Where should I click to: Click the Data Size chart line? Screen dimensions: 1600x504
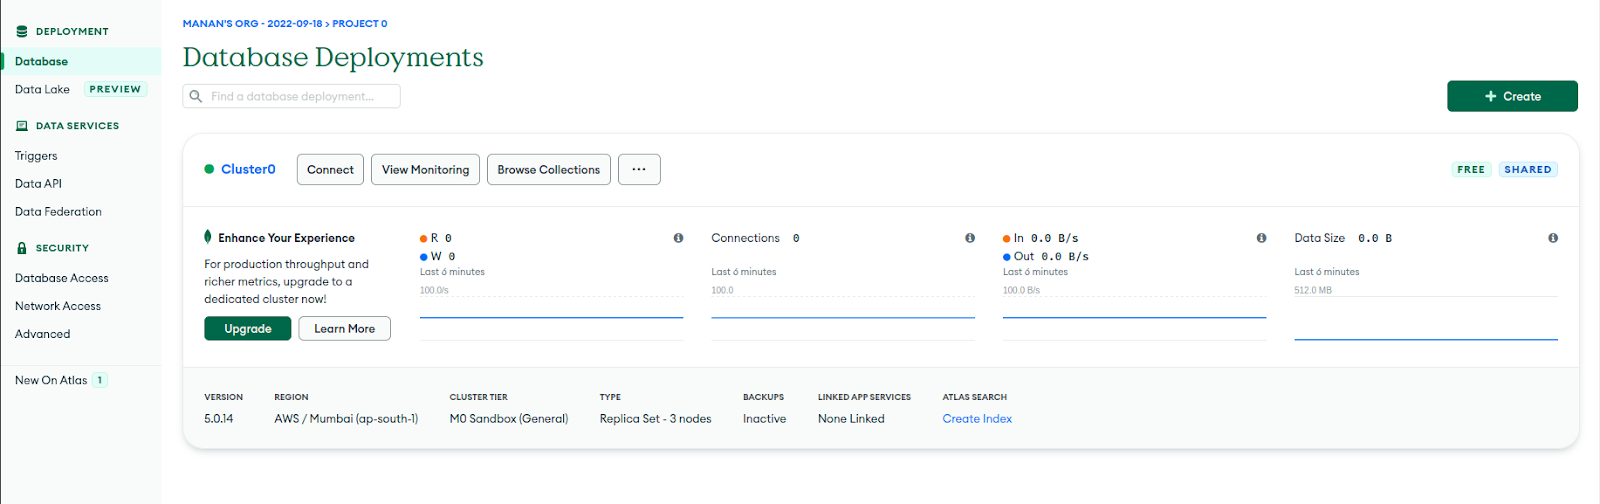[x=1426, y=339]
